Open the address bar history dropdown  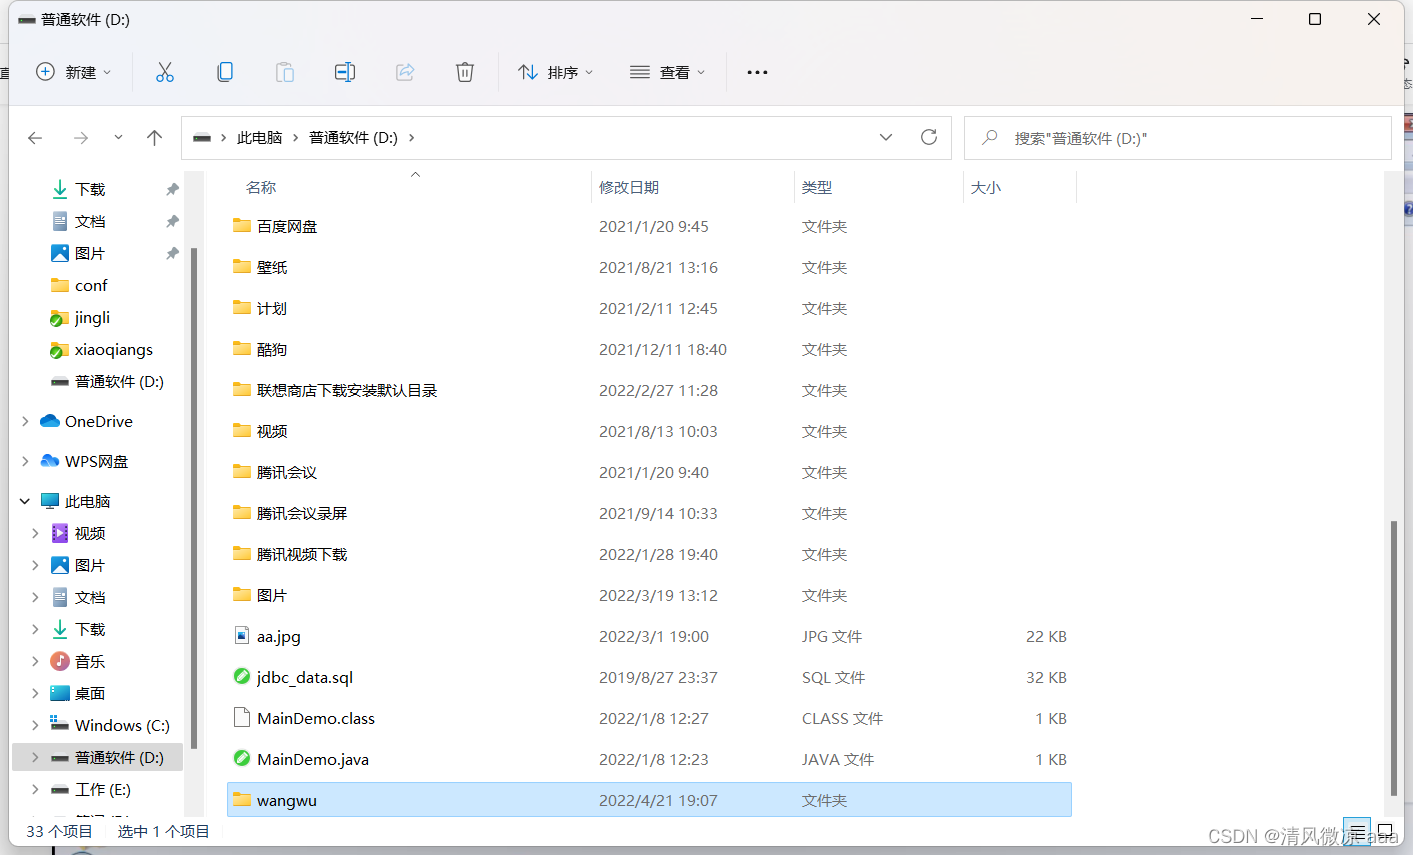coord(886,137)
